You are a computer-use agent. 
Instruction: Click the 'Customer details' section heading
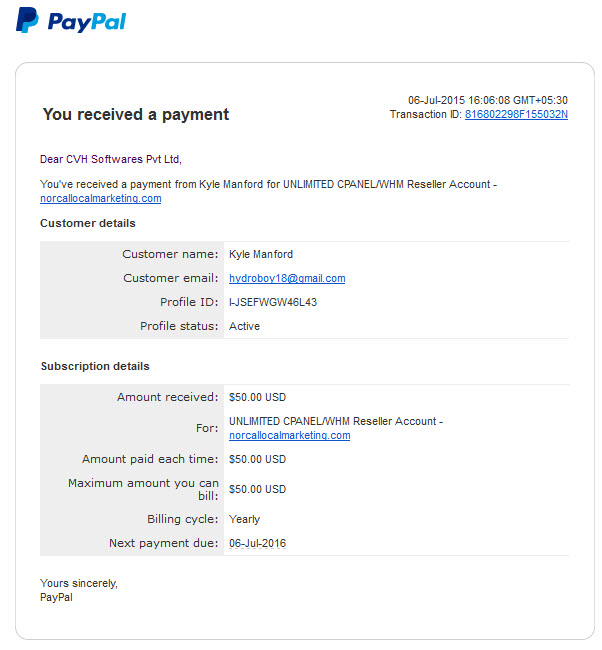pyautogui.click(x=87, y=223)
